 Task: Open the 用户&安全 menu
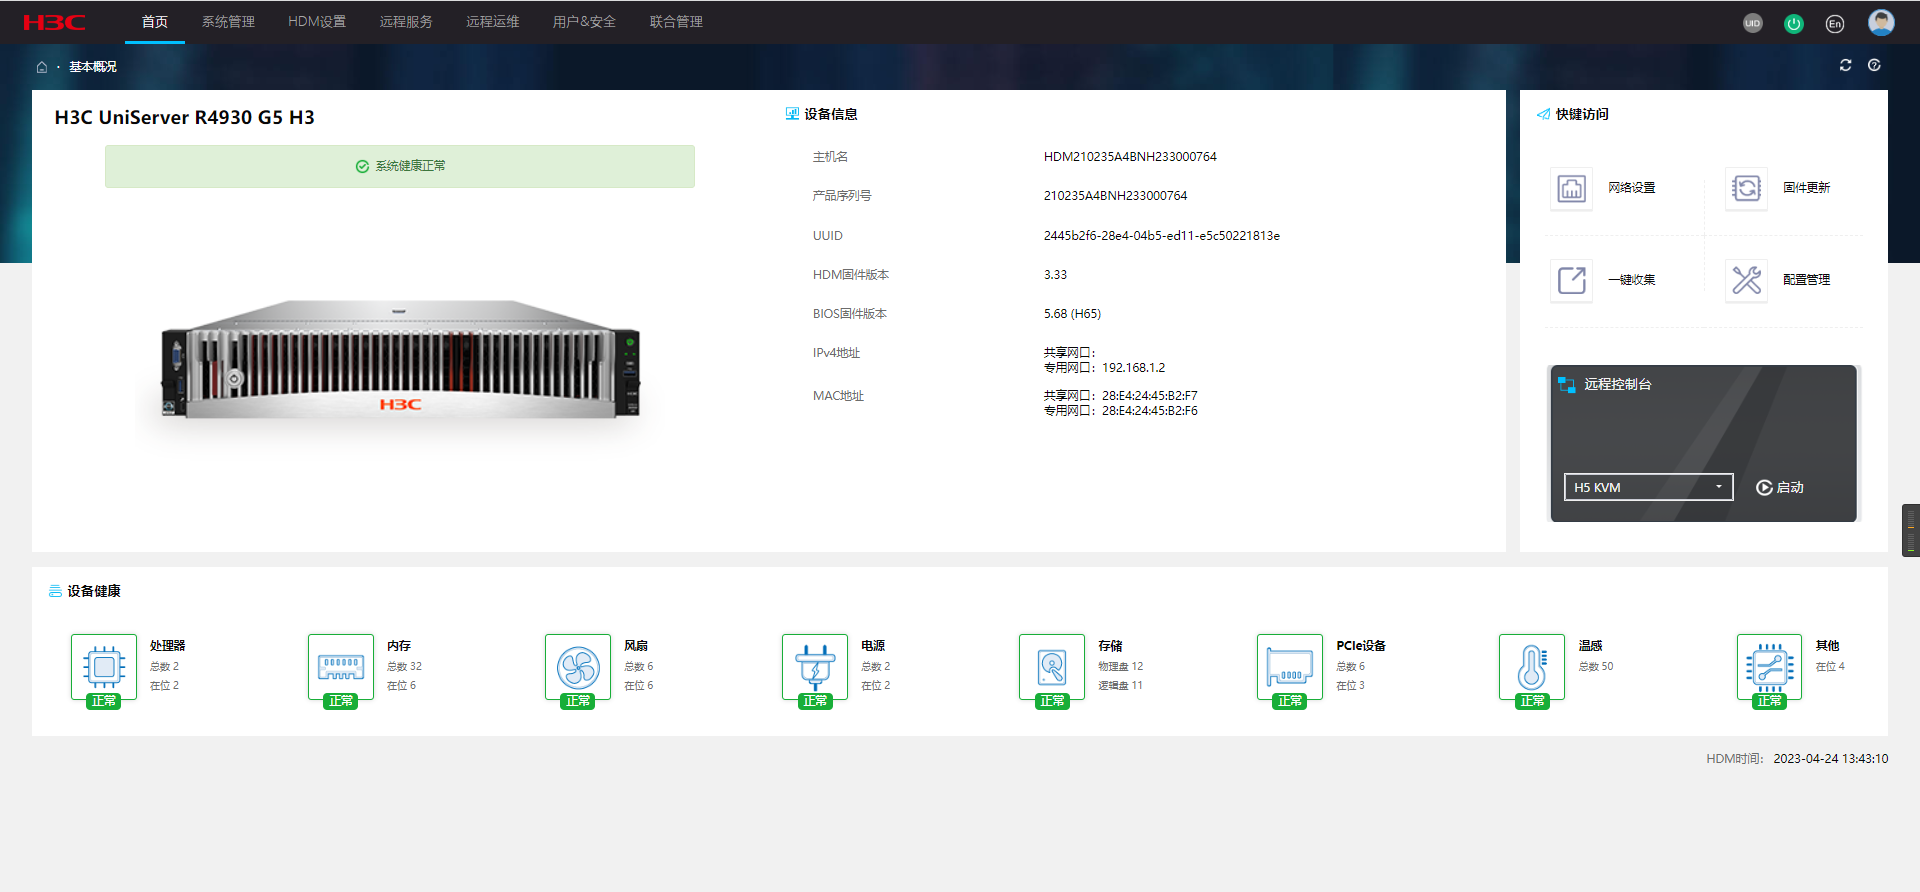click(x=584, y=22)
